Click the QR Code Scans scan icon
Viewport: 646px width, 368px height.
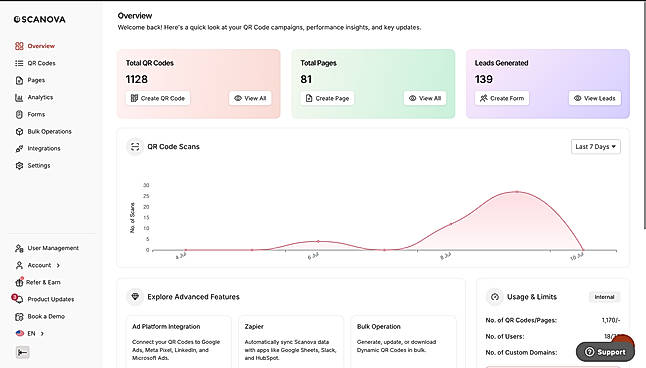tap(135, 147)
